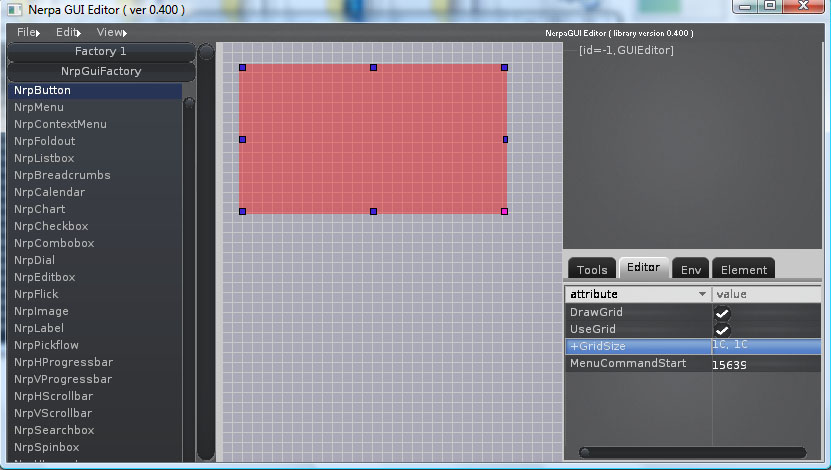Image resolution: width=831 pixels, height=470 pixels.
Task: Click the top-left resize handle of red rectangle
Action: pos(242,68)
